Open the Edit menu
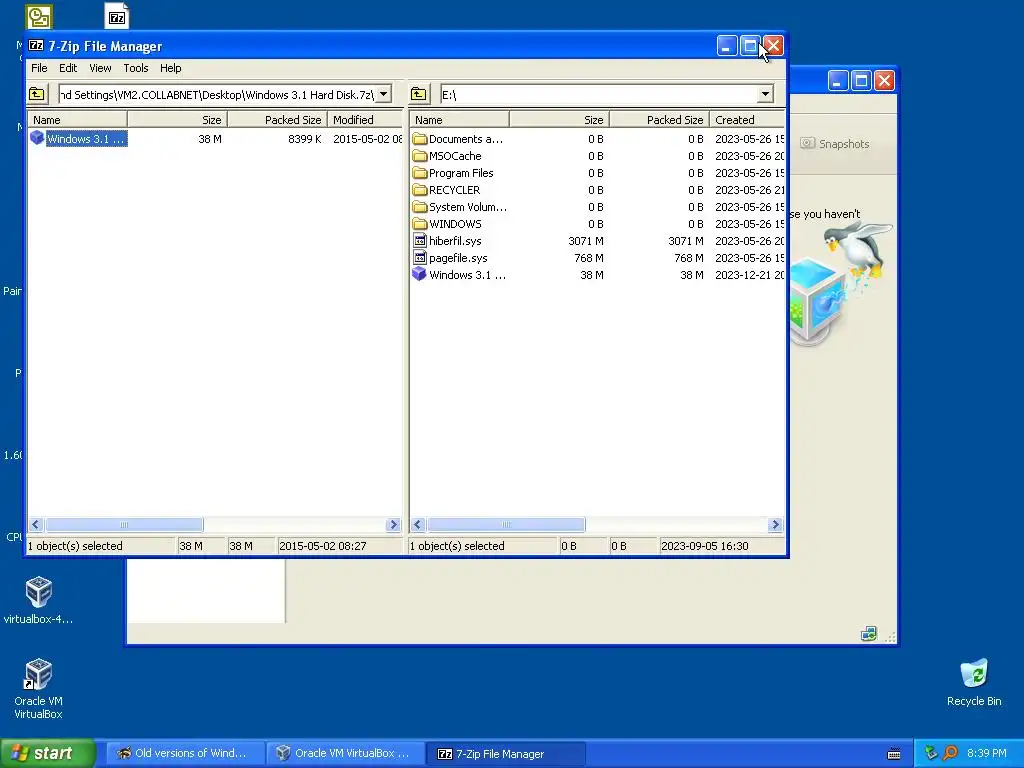1024x768 pixels. click(x=68, y=68)
